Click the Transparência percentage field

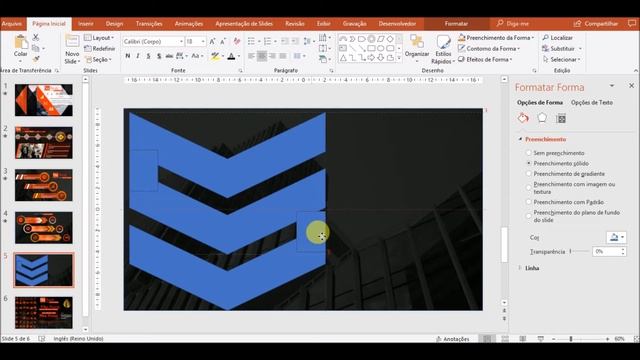607,251
